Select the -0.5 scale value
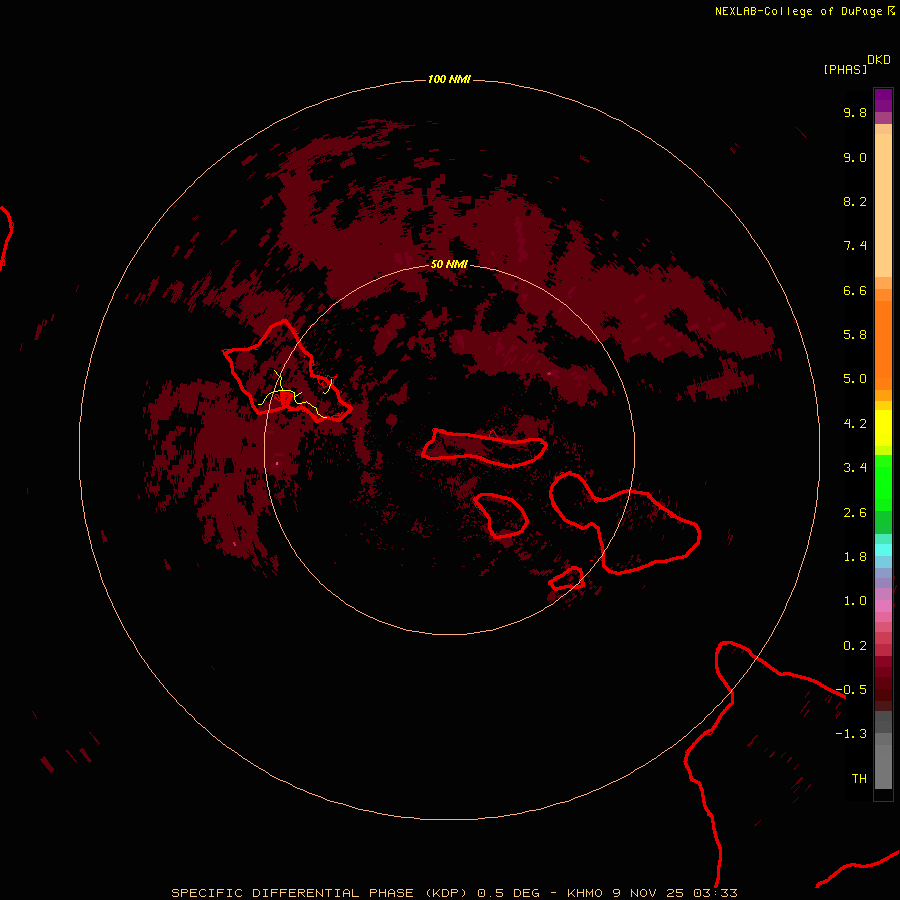Image resolution: width=900 pixels, height=900 pixels. tap(851, 690)
